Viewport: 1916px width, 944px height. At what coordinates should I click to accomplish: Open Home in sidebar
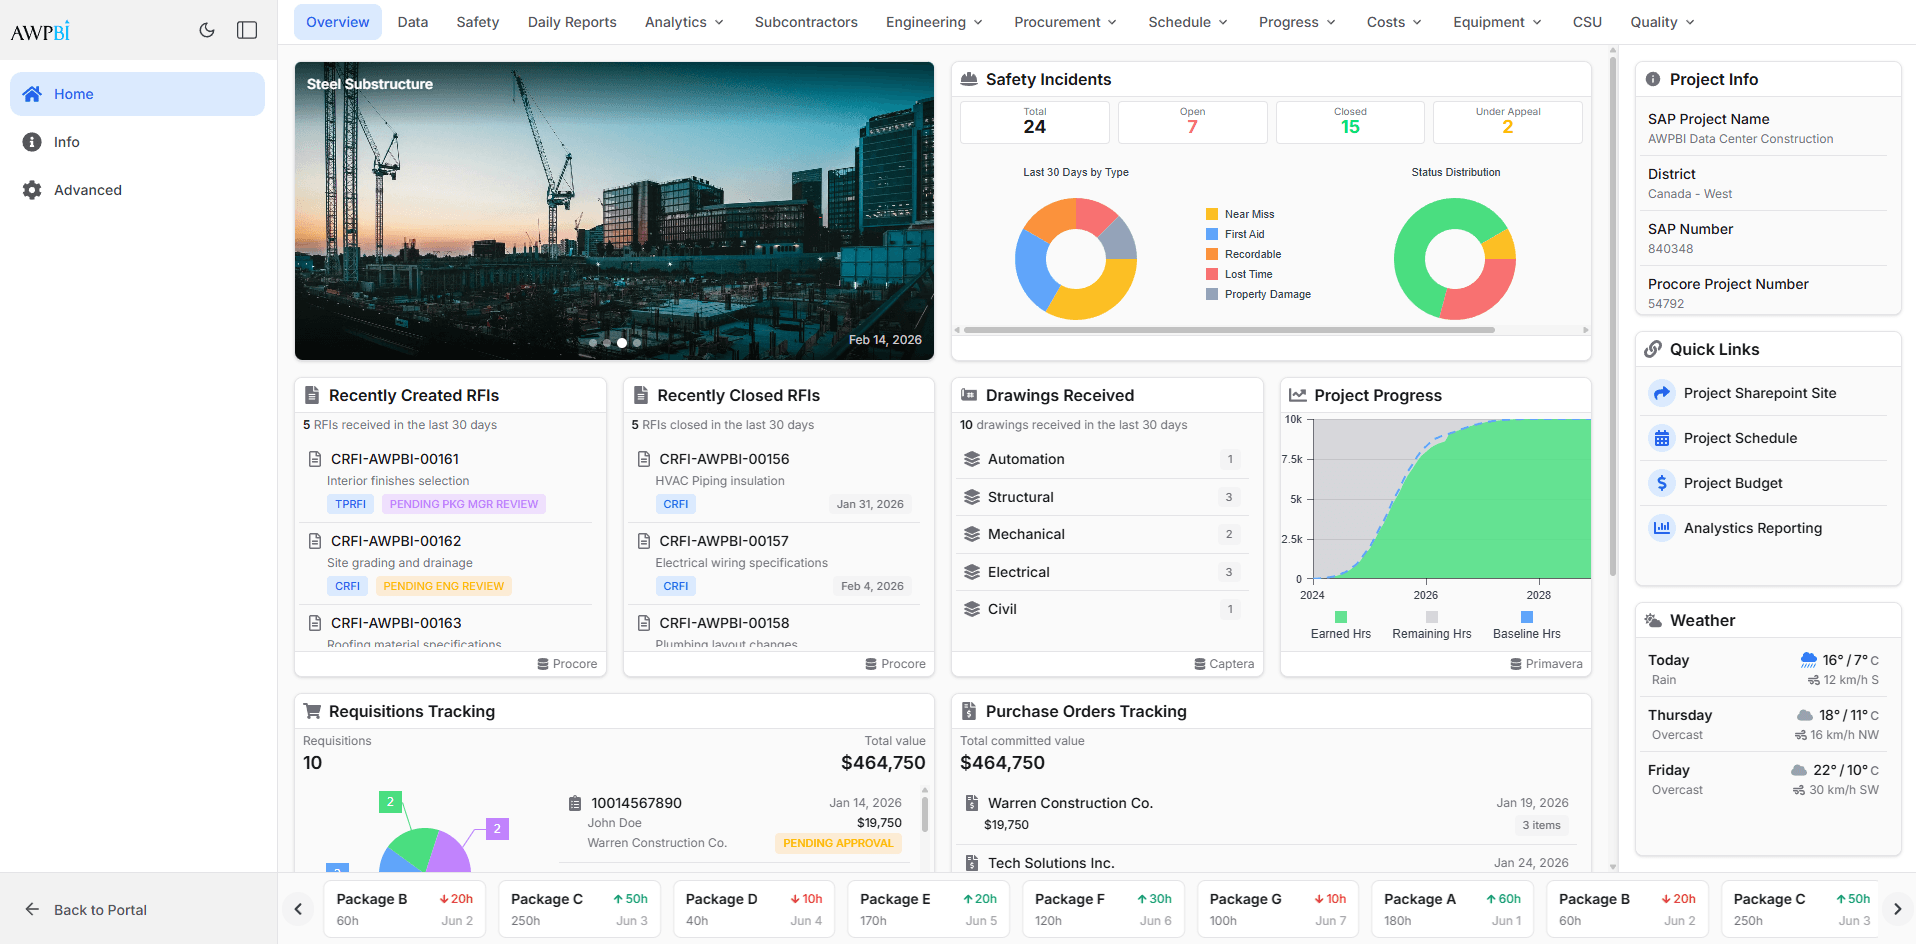coord(137,94)
